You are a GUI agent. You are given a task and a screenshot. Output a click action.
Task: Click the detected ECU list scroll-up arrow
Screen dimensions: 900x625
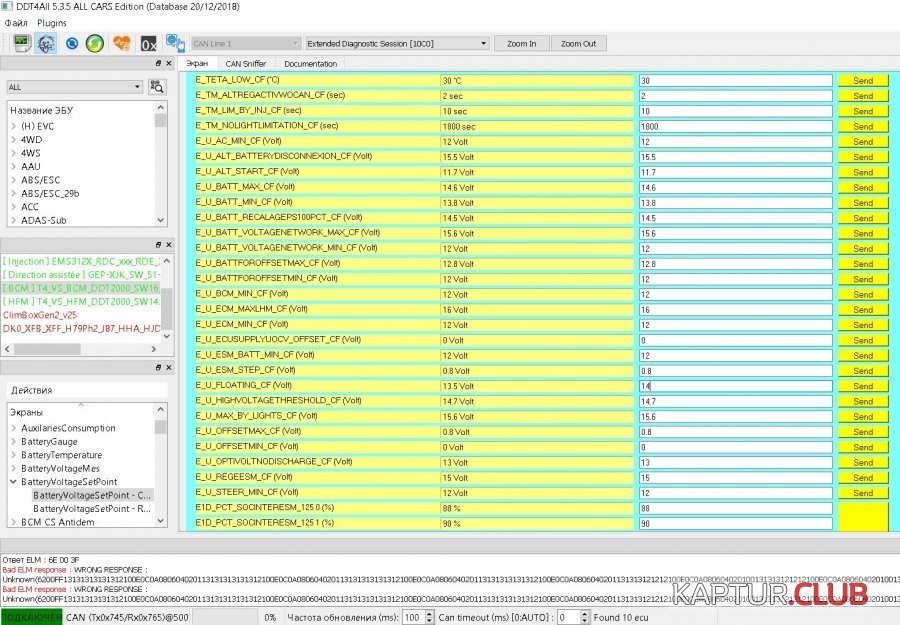pos(166,261)
